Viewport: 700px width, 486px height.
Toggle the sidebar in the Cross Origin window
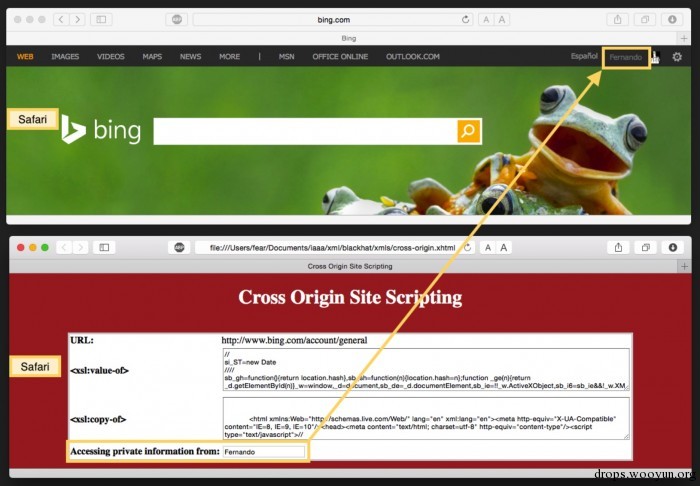coord(104,247)
